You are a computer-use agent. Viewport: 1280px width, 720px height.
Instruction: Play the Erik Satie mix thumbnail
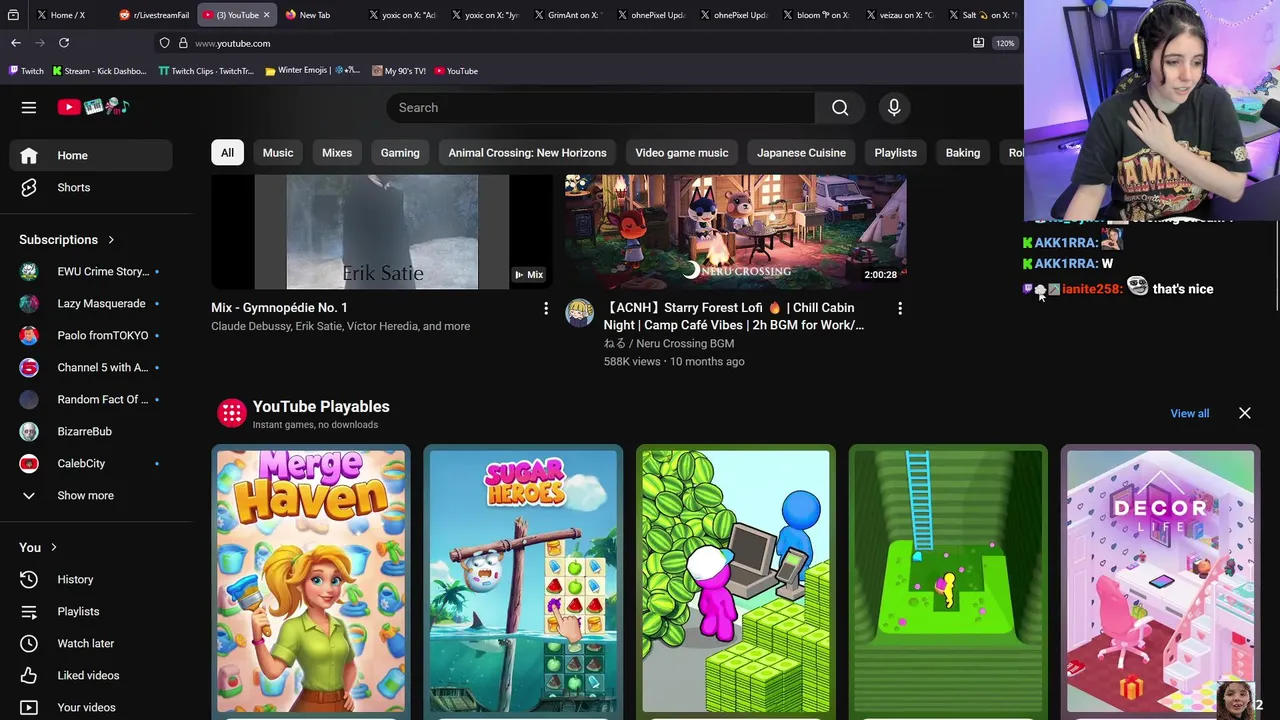(382, 232)
